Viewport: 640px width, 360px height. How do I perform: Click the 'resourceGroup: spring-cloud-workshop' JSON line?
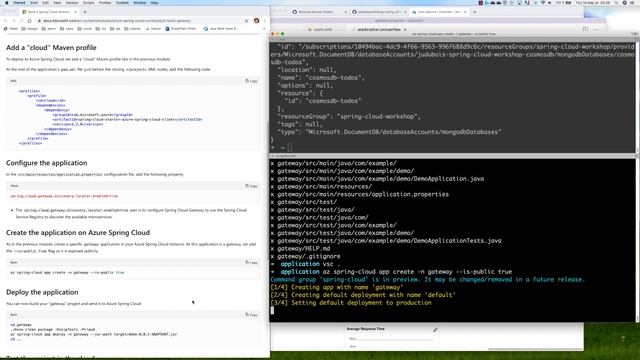349,116
